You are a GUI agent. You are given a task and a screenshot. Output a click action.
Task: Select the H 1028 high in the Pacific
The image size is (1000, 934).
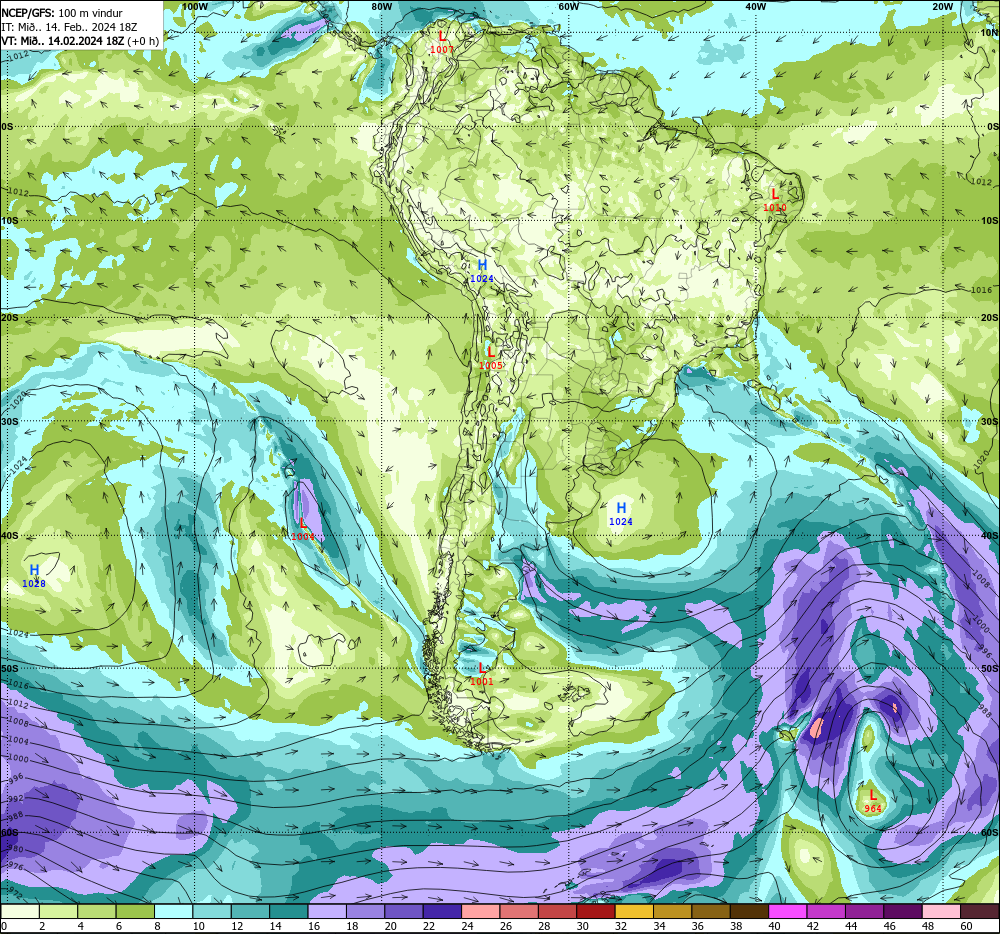coord(34,576)
